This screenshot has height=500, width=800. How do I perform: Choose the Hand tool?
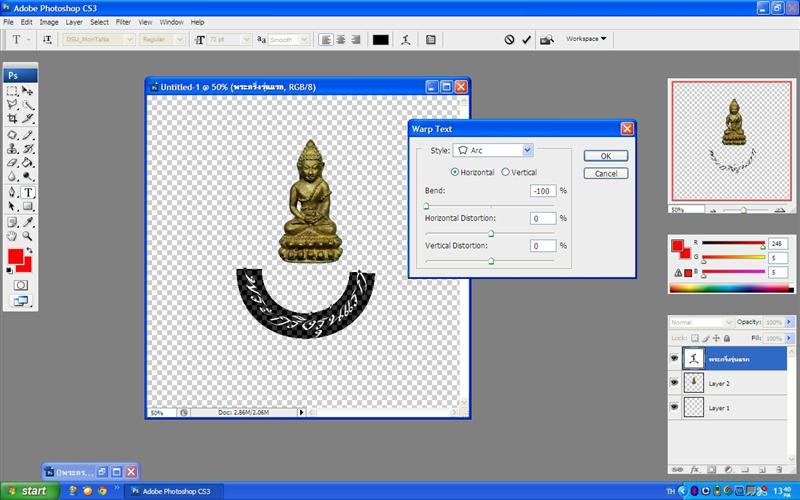point(13,236)
